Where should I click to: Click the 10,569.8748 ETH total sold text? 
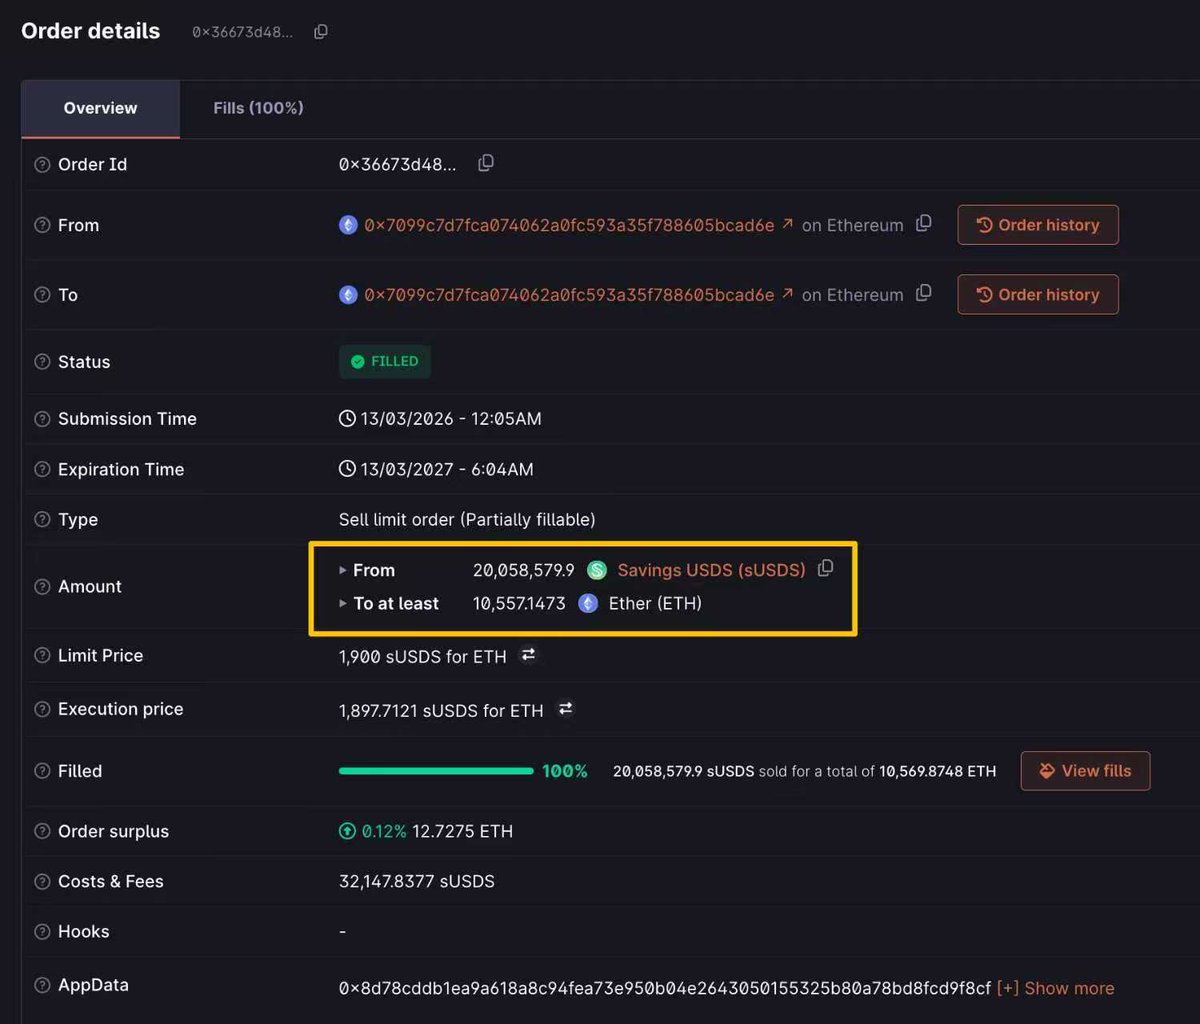(938, 771)
